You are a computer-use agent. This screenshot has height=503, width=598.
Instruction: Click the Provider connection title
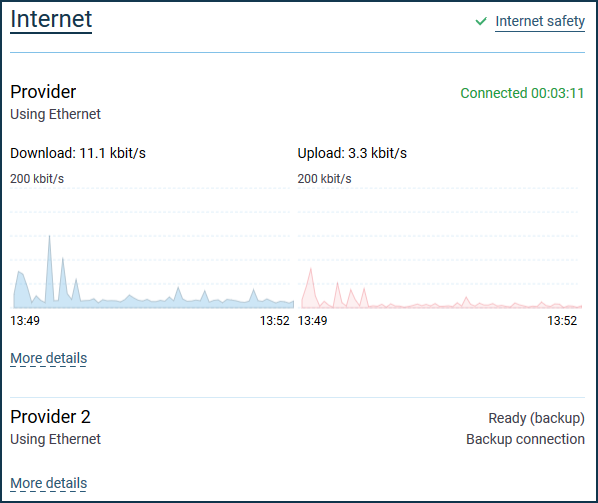[43, 92]
